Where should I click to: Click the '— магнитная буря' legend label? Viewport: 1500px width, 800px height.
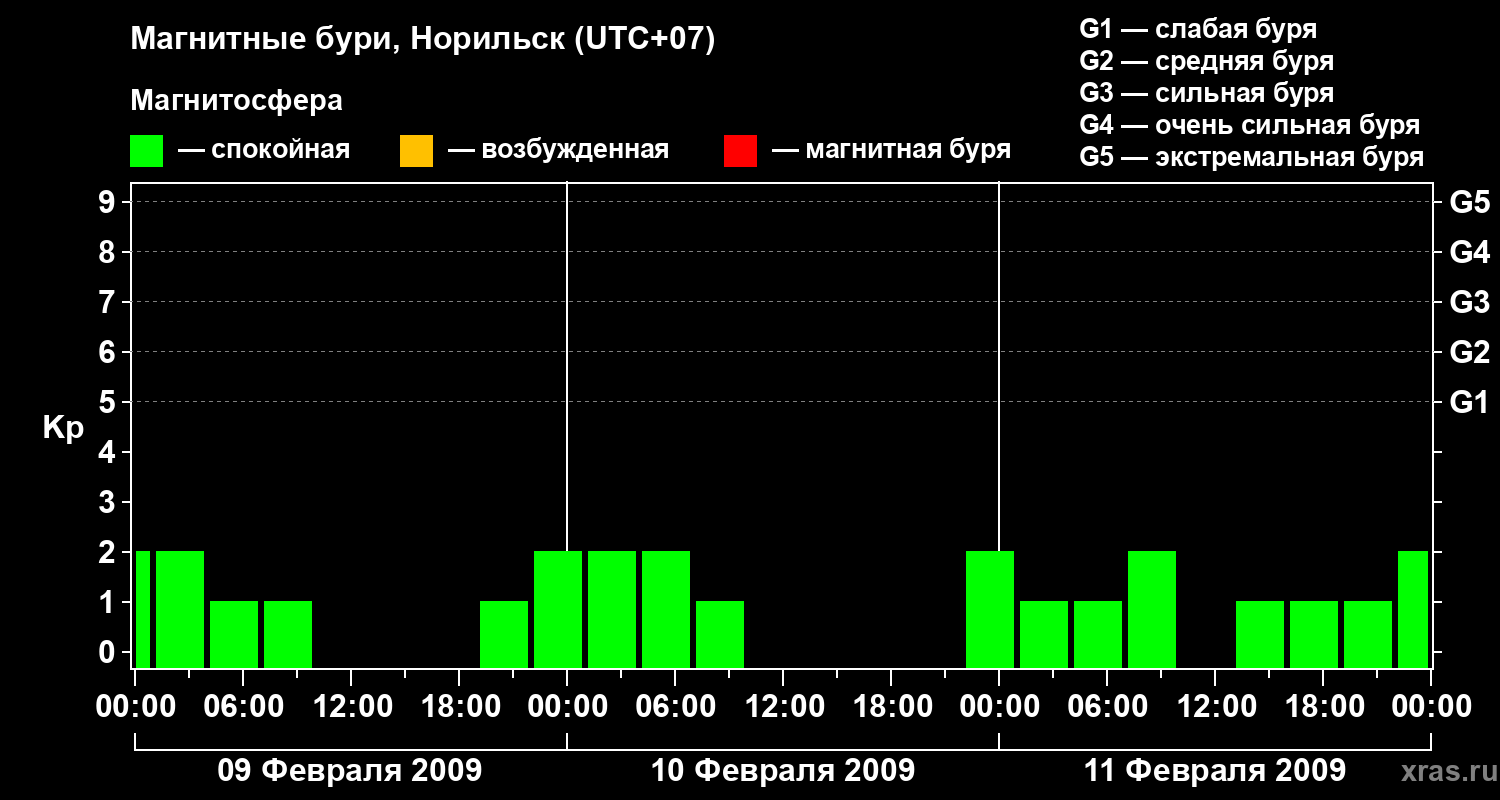tap(891, 151)
